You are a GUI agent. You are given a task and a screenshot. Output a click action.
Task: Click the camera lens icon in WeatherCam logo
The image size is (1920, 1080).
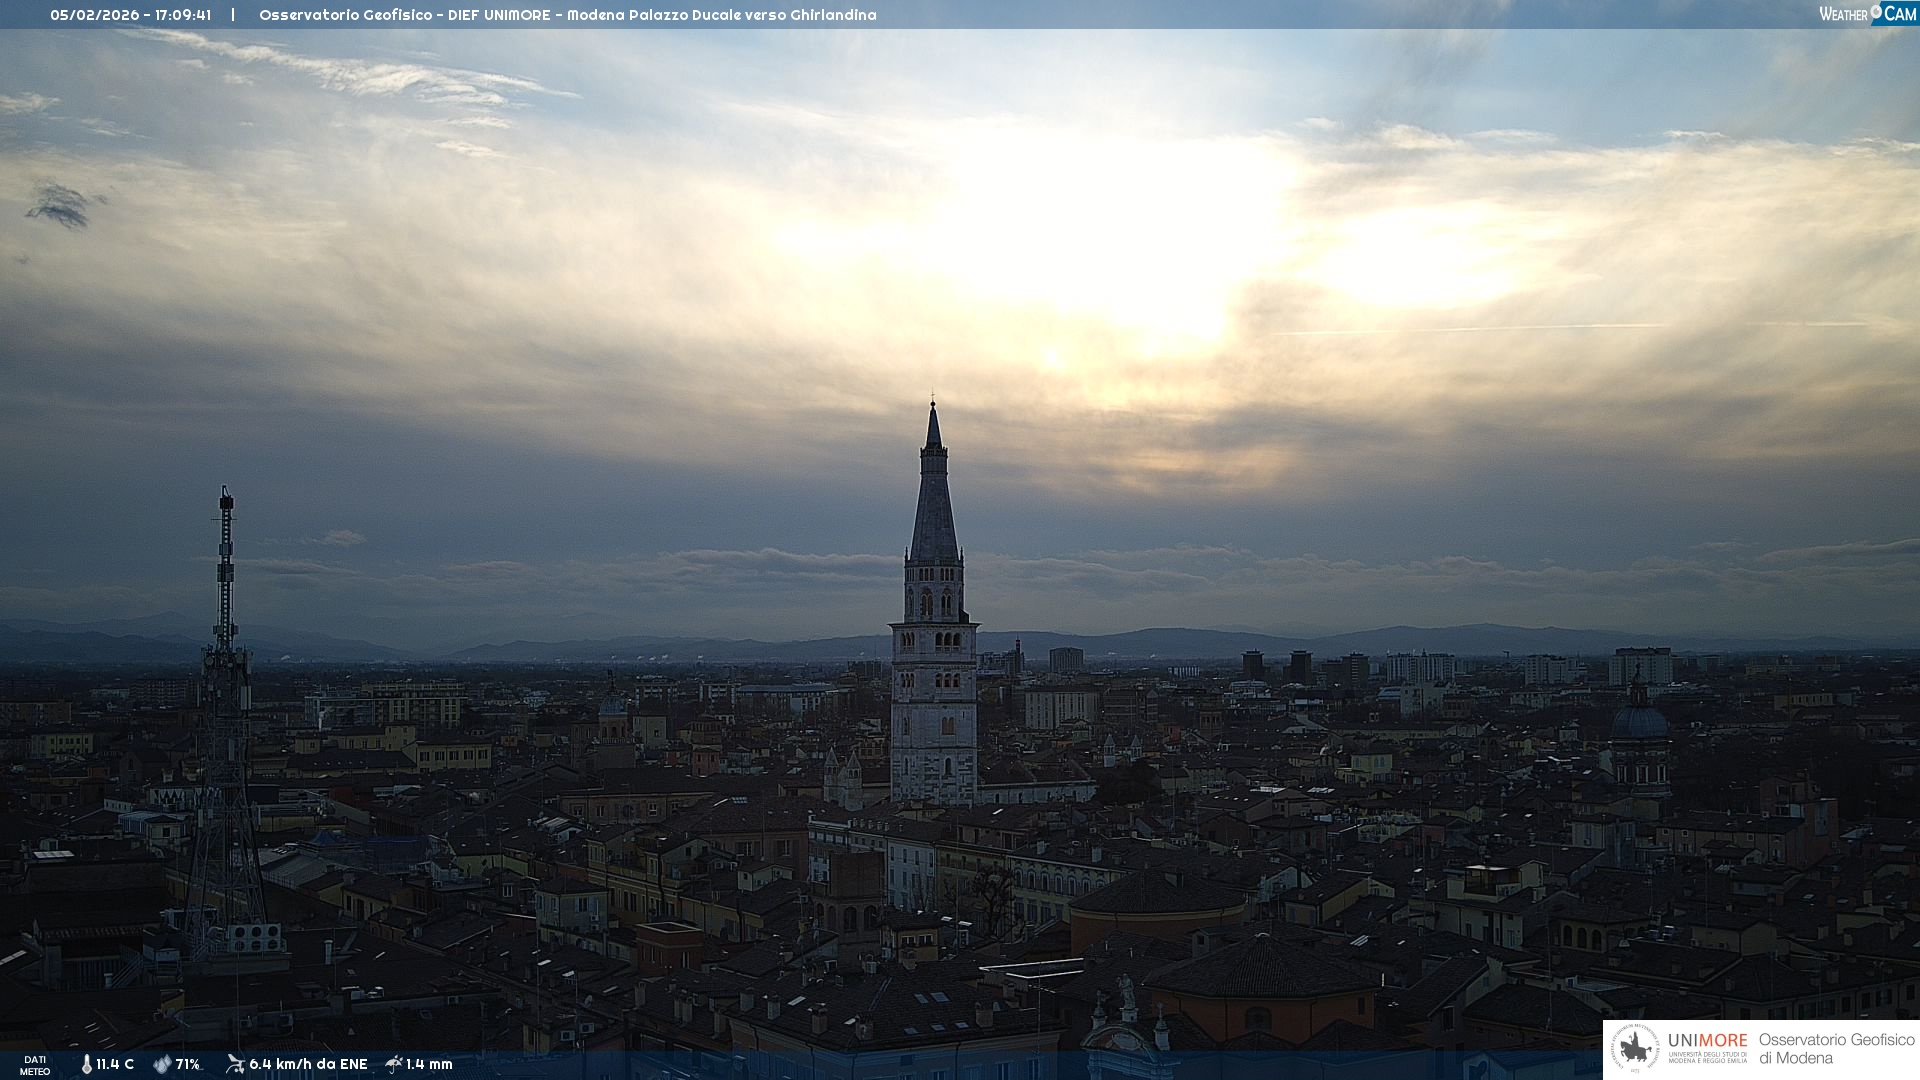coord(1876,11)
